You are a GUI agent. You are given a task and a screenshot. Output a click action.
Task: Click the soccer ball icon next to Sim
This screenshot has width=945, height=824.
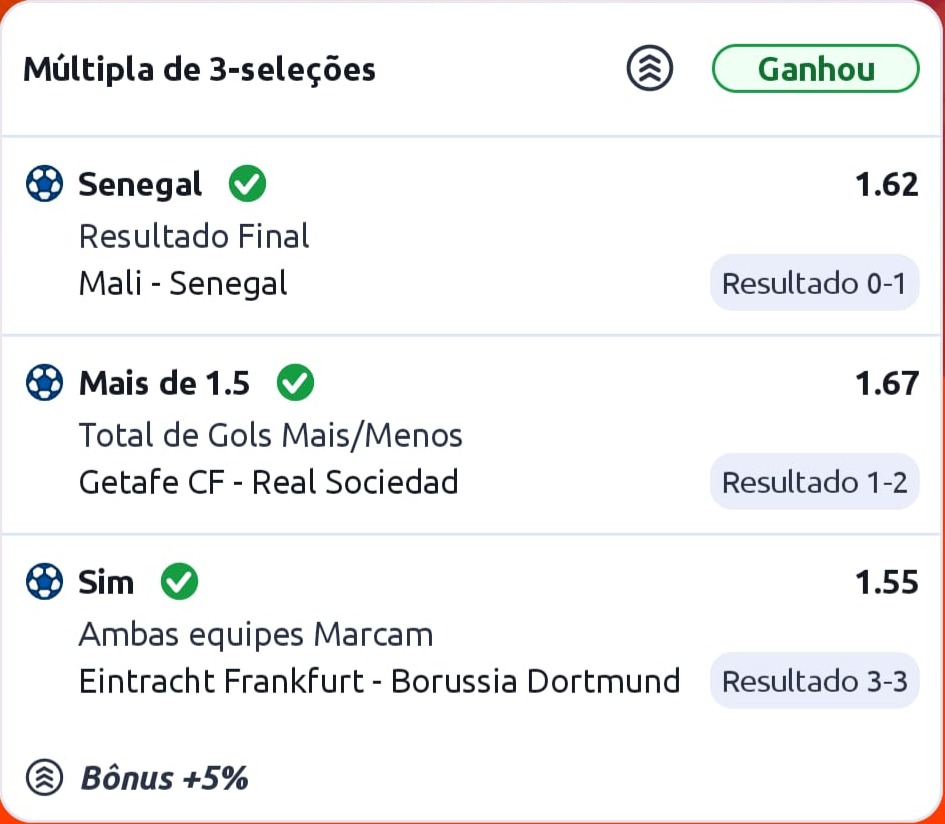(44, 581)
